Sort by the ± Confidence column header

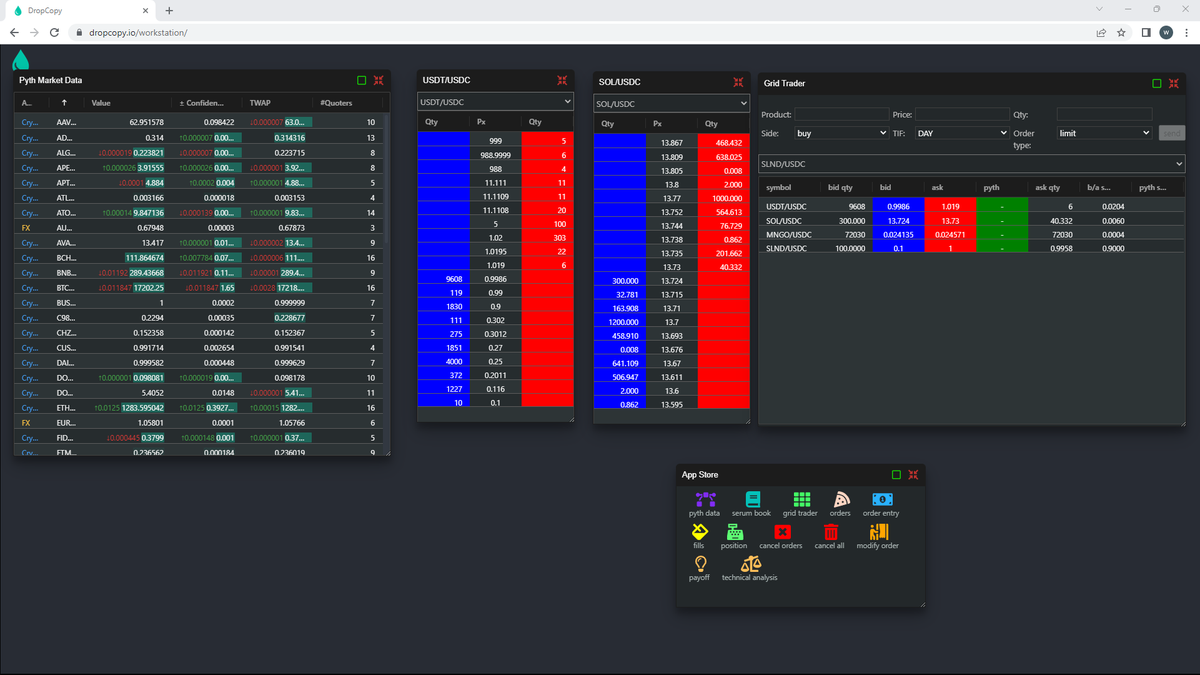201,103
